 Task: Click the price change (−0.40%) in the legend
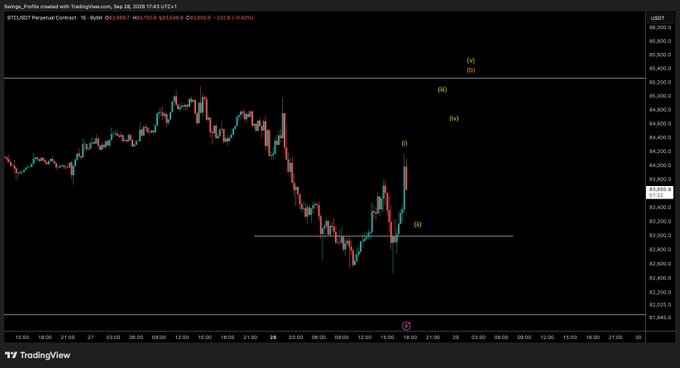[243, 18]
